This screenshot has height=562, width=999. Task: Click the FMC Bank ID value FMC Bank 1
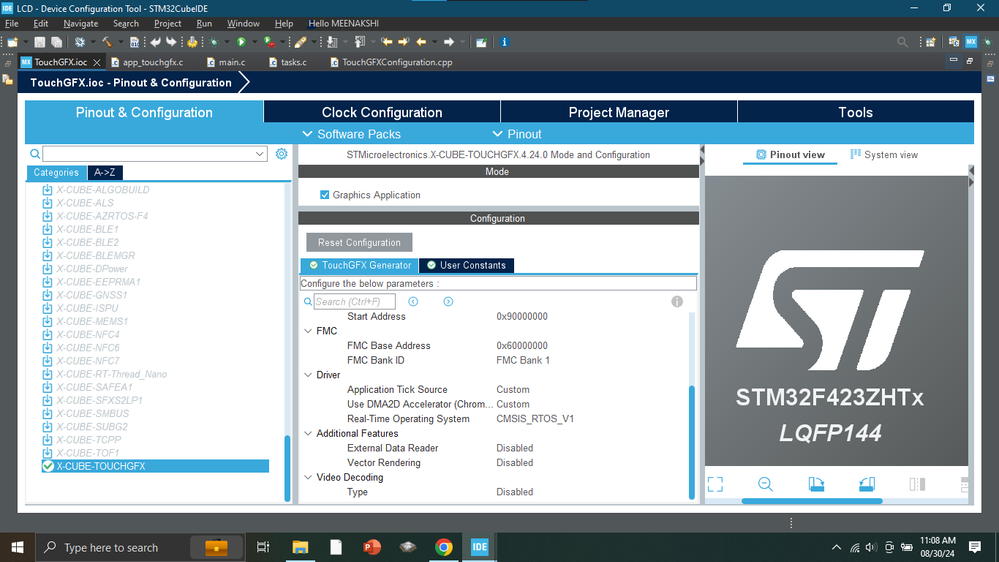coord(523,361)
